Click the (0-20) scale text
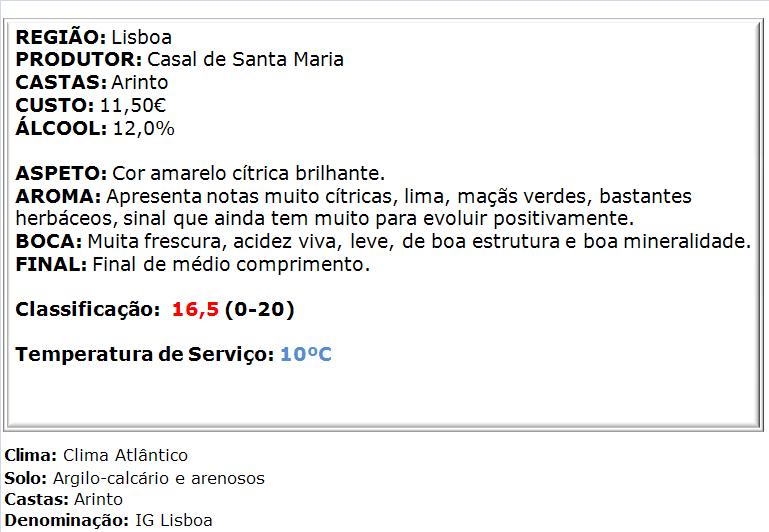Image resolution: width=769 pixels, height=532 pixels. pyautogui.click(x=259, y=310)
